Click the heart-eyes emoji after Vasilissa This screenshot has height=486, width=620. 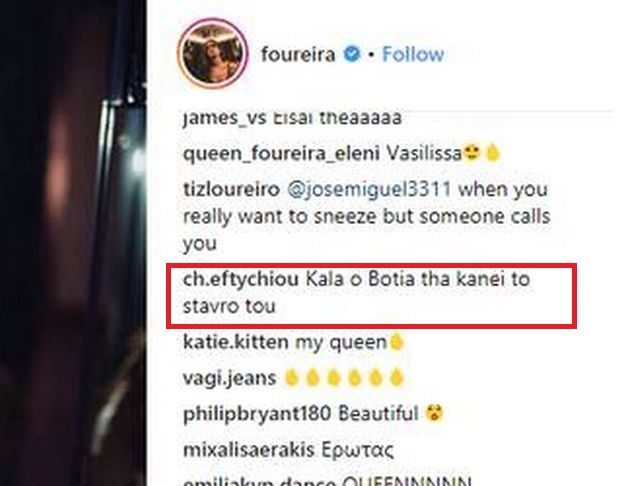[471, 153]
